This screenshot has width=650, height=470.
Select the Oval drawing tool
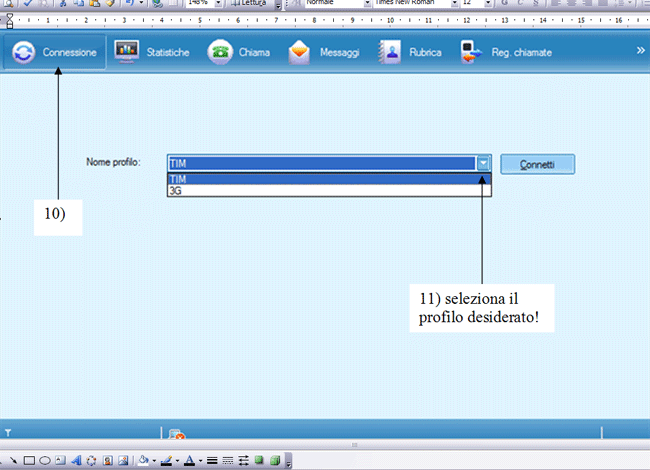pos(45,461)
